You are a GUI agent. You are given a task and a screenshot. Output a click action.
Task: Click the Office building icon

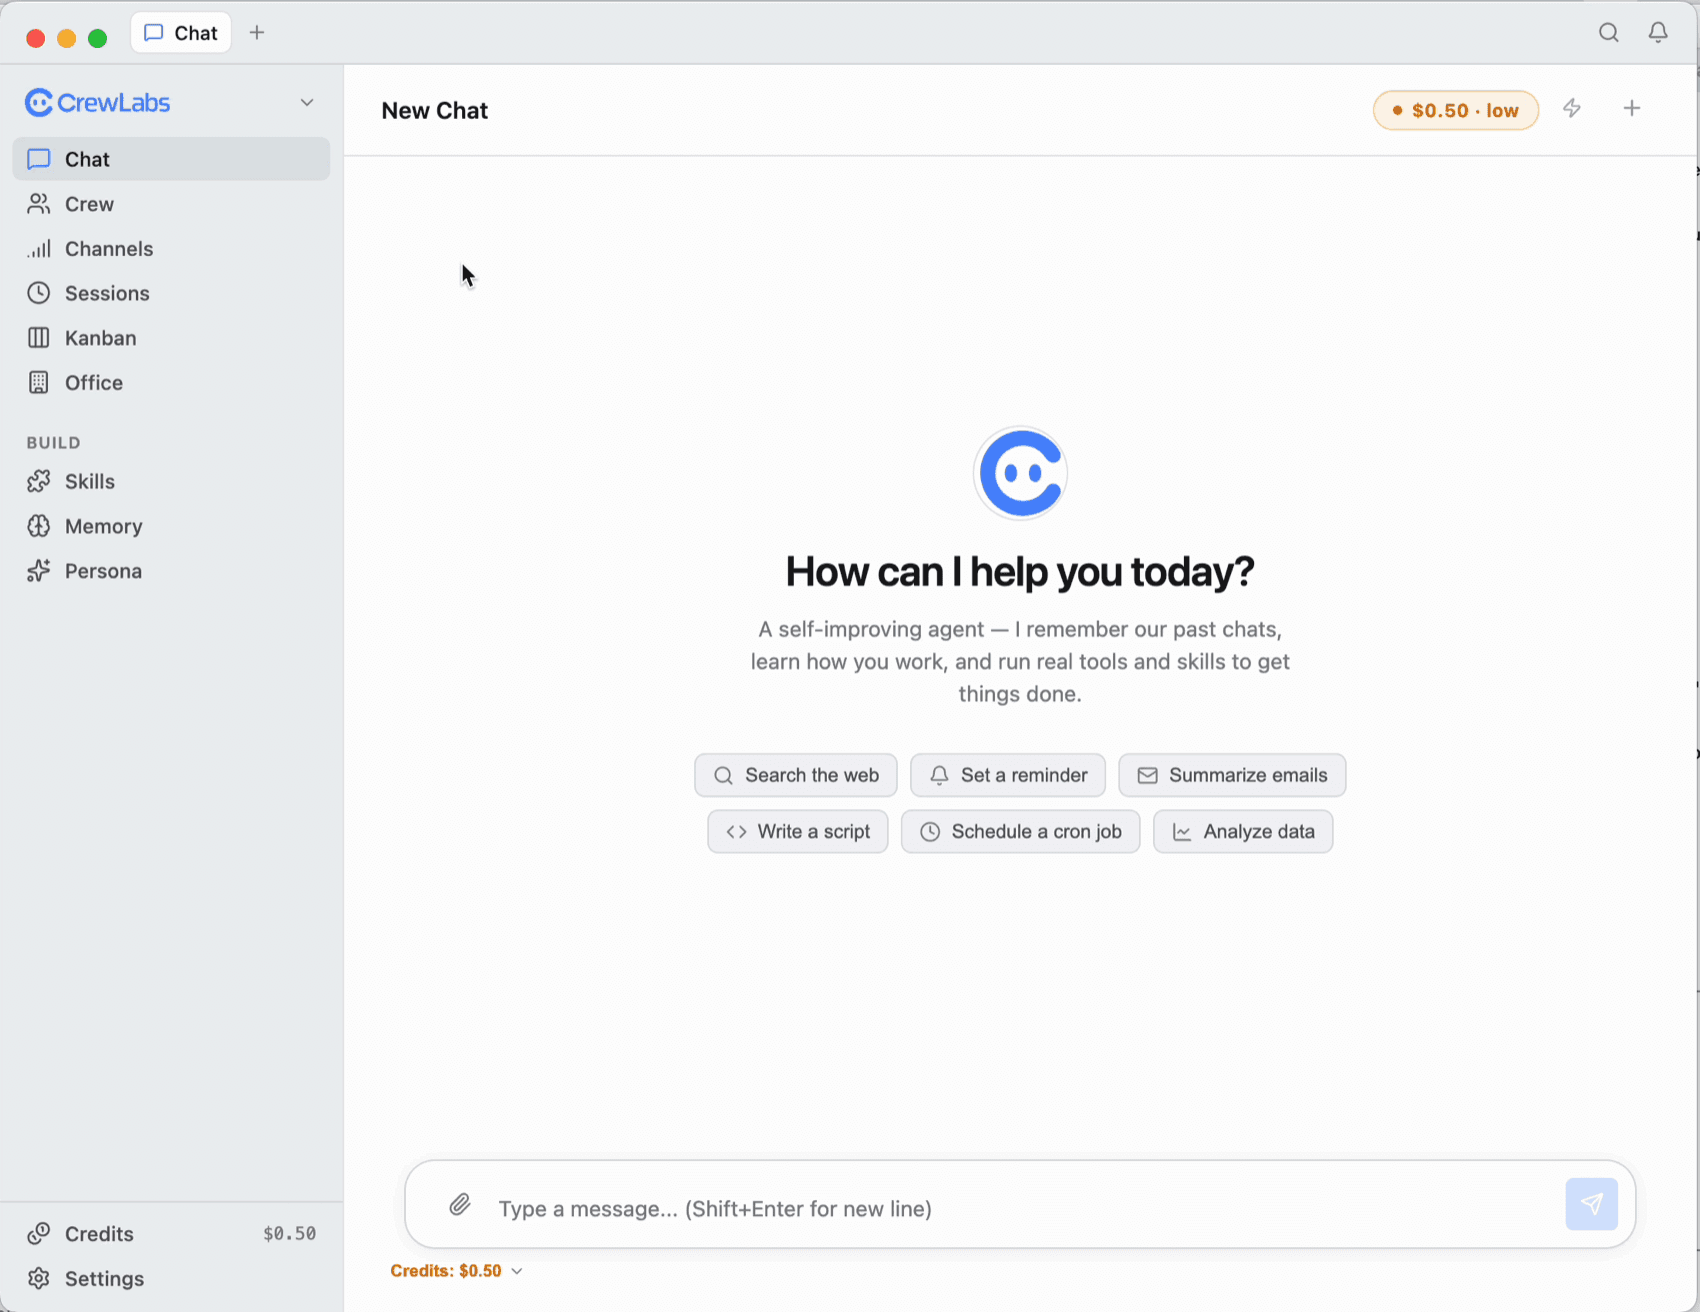pyautogui.click(x=39, y=383)
